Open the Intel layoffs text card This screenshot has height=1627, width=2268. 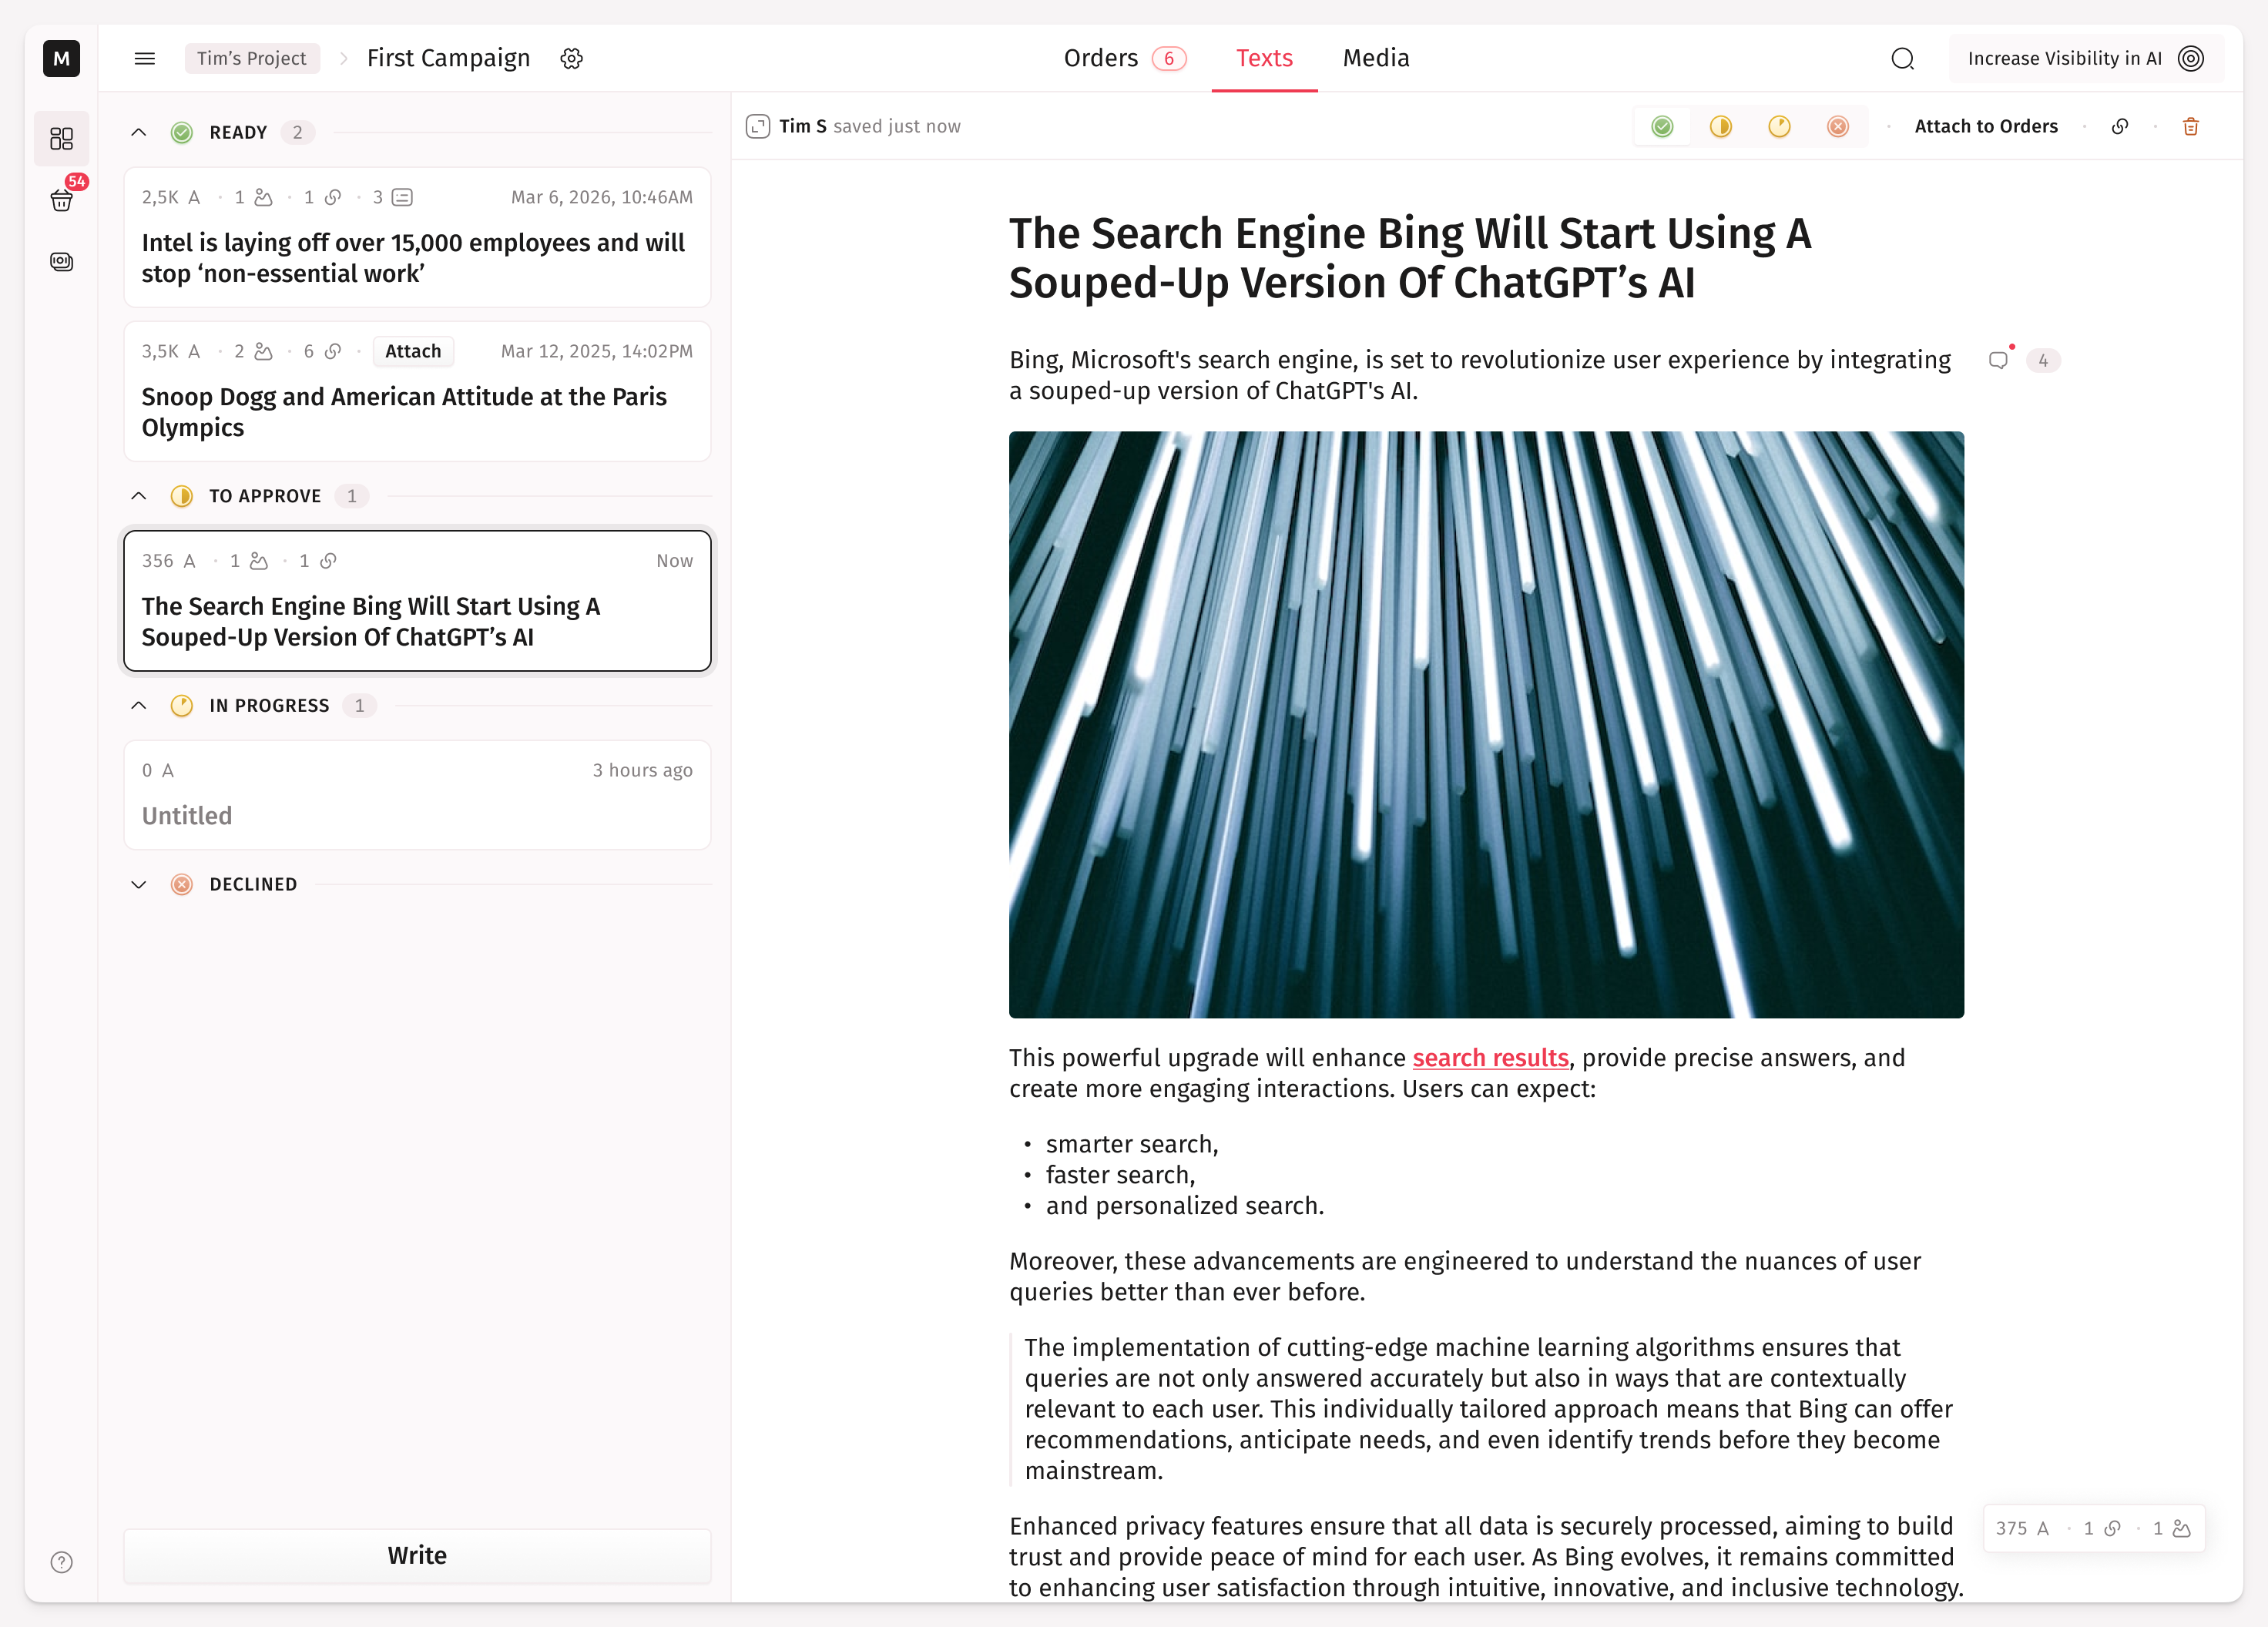[x=417, y=257]
